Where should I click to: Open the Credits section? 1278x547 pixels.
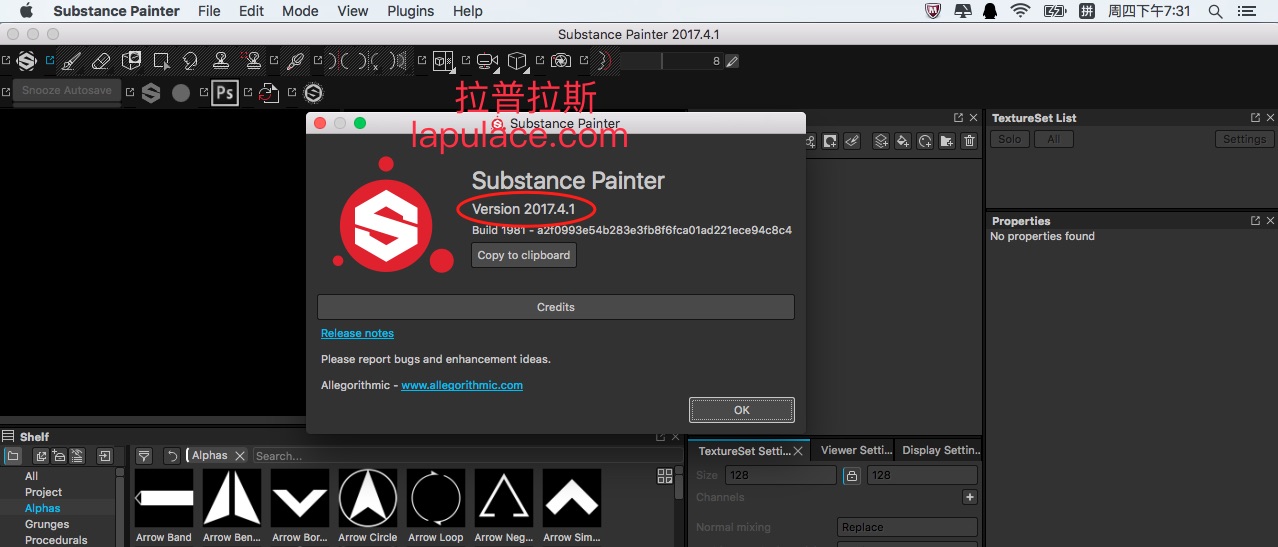coord(556,307)
